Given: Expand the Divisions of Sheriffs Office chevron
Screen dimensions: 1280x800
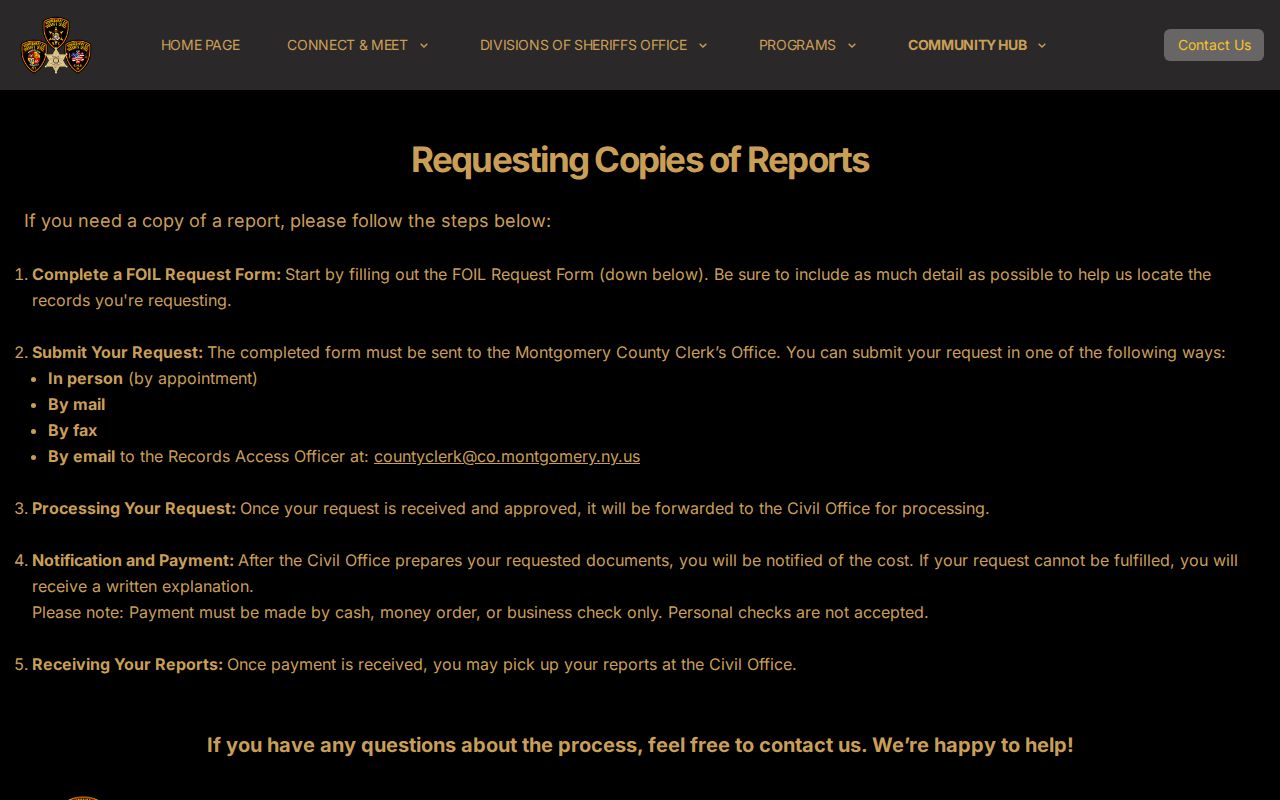Looking at the screenshot, I should 702,45.
